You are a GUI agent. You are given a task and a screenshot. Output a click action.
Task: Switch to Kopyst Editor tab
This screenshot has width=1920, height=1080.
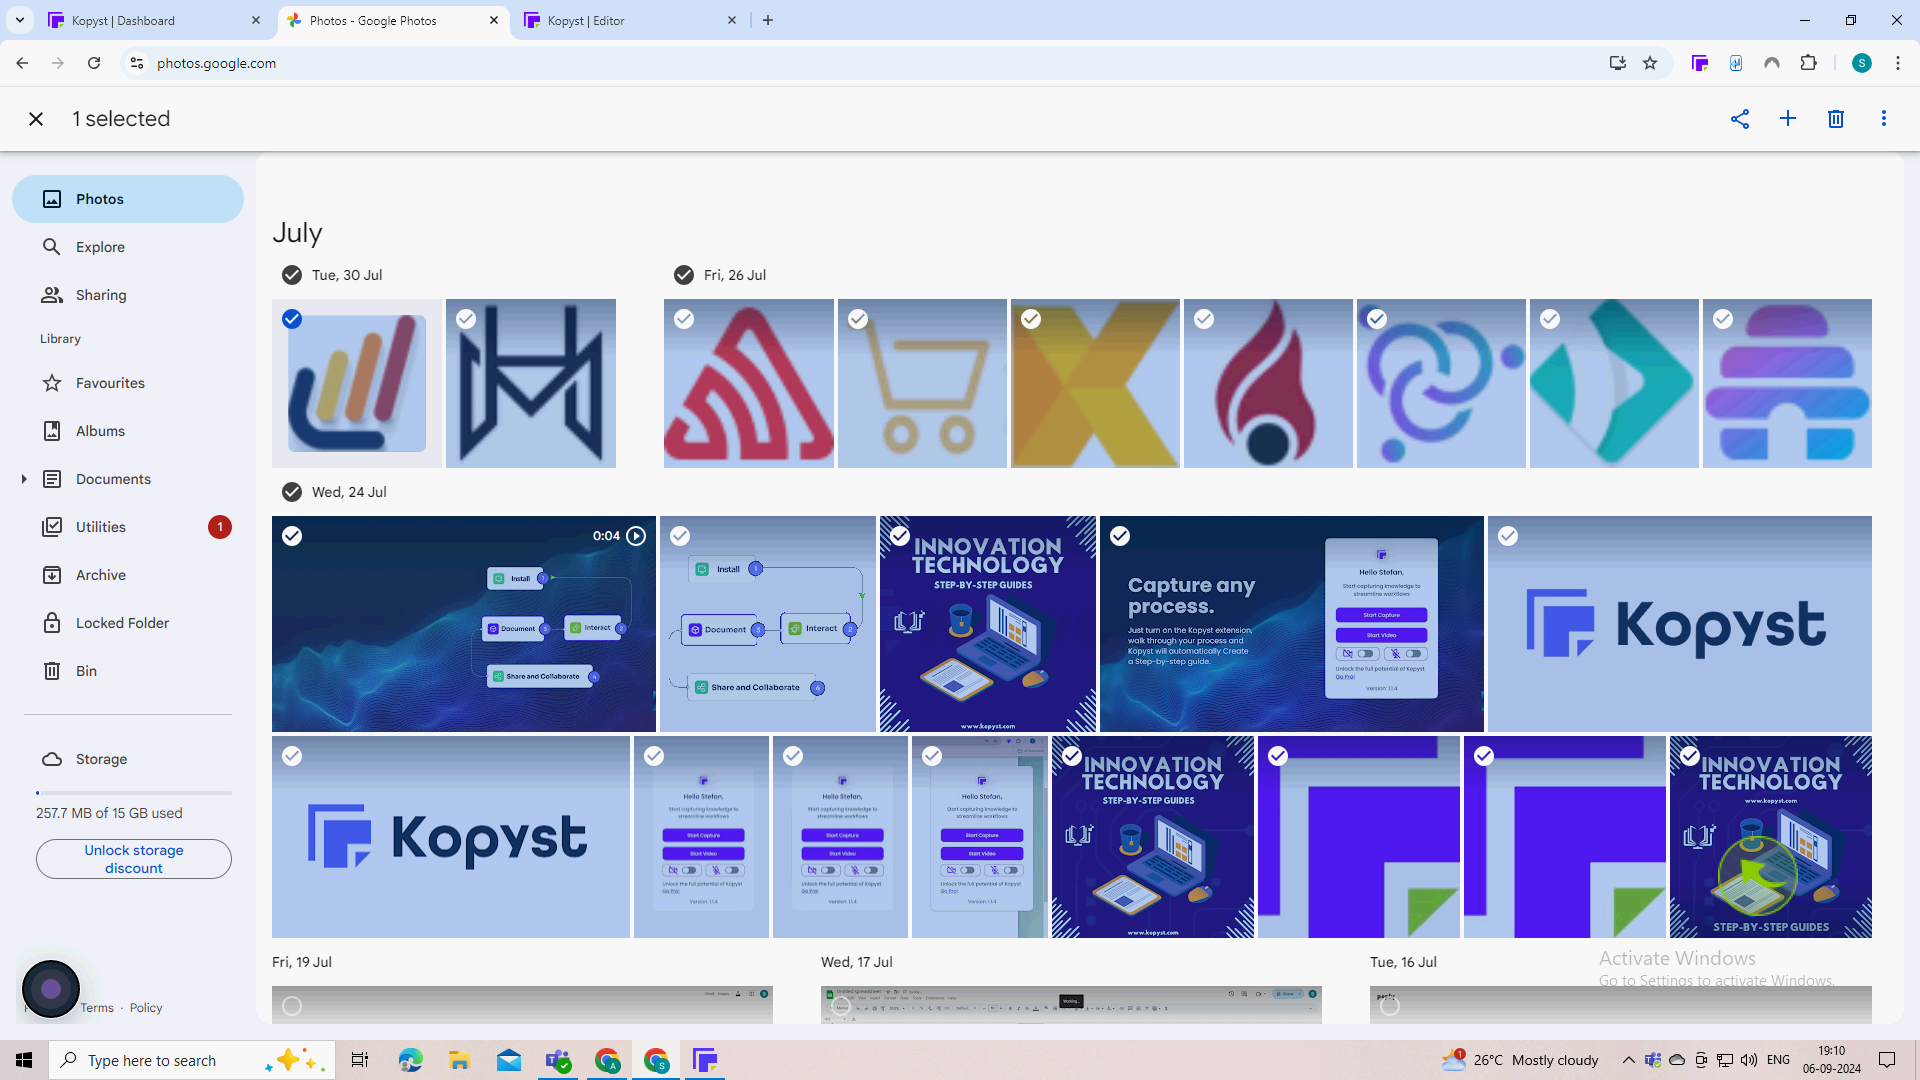(630, 20)
